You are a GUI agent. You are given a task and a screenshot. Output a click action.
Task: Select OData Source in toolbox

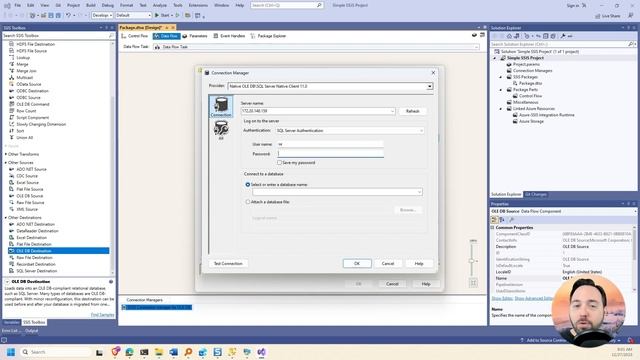tap(29, 84)
